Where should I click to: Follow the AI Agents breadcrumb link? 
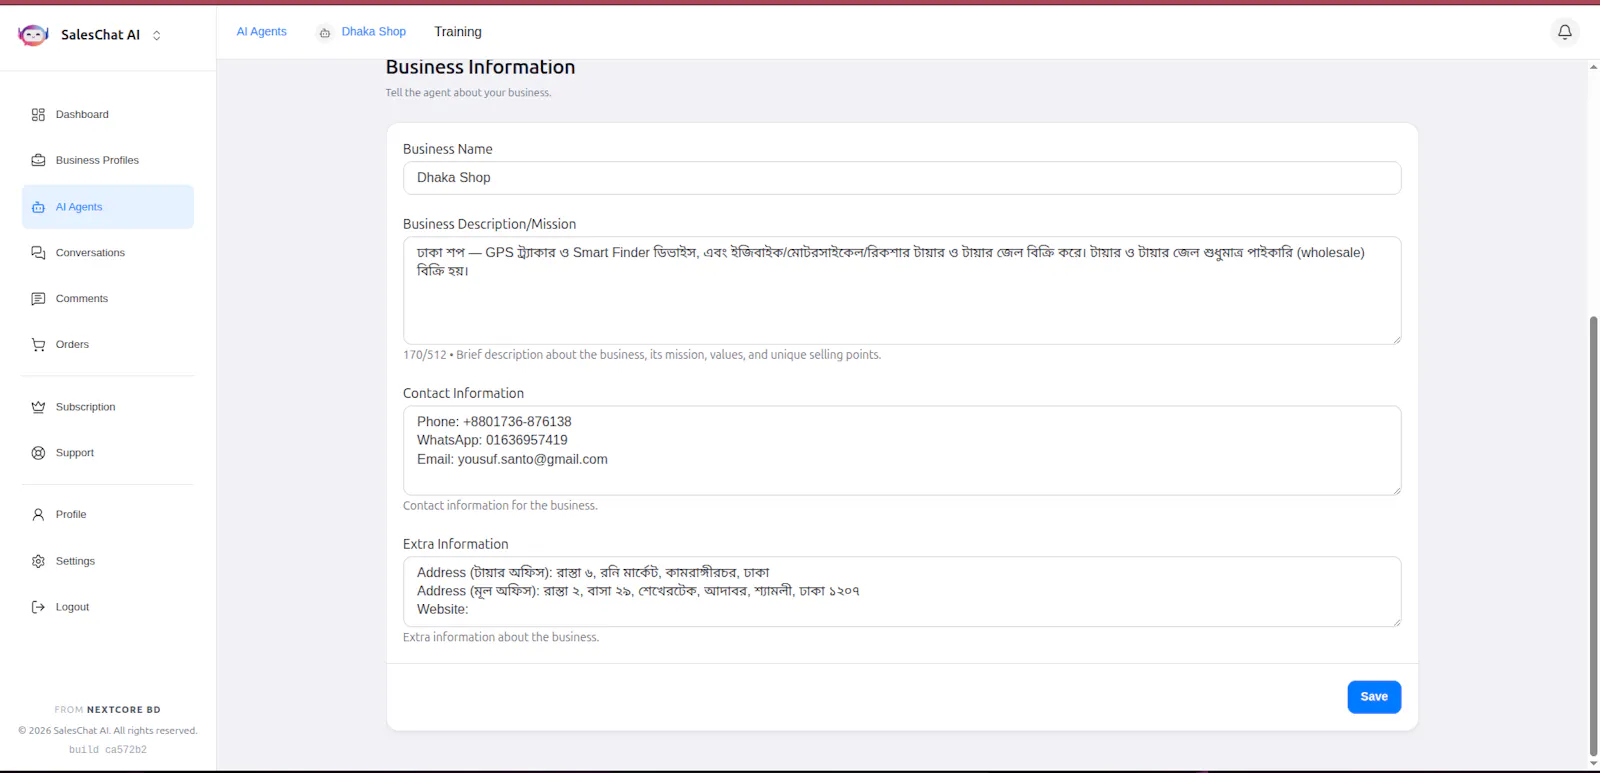click(x=261, y=32)
